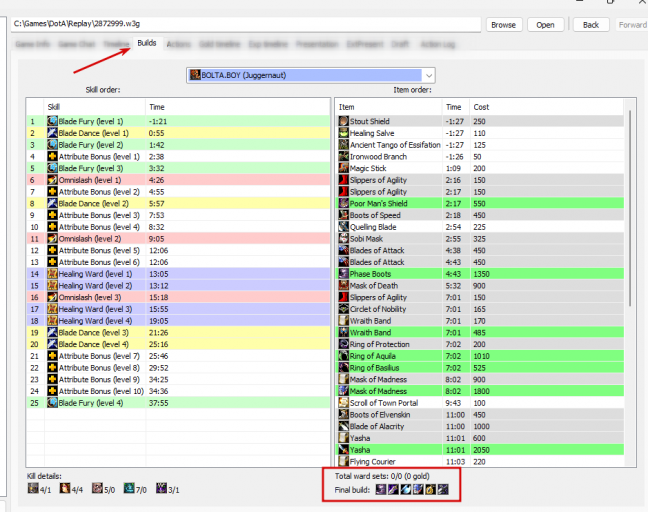This screenshot has height=512, width=648.
Task: Click the kill details hero icon beside 4/1
Action: click(33, 488)
